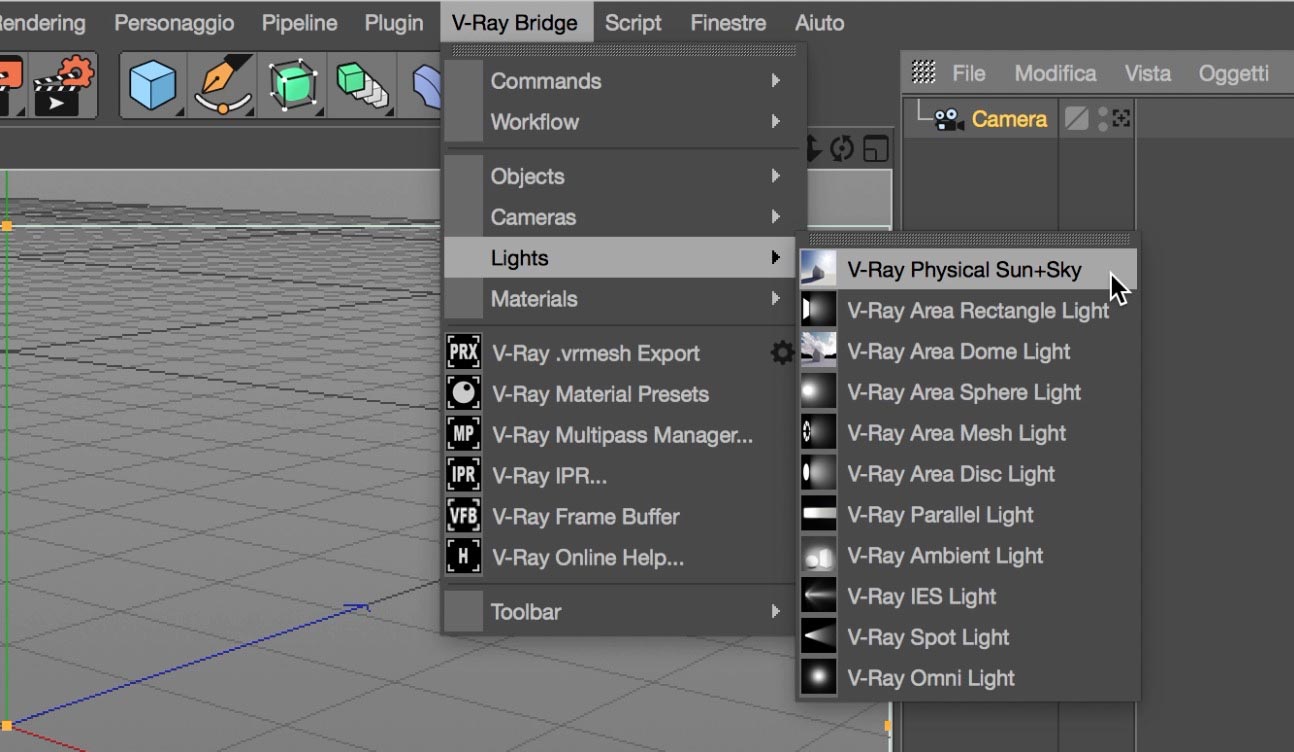
Task: Click the Area Dome Light icon
Action: [x=818, y=351]
